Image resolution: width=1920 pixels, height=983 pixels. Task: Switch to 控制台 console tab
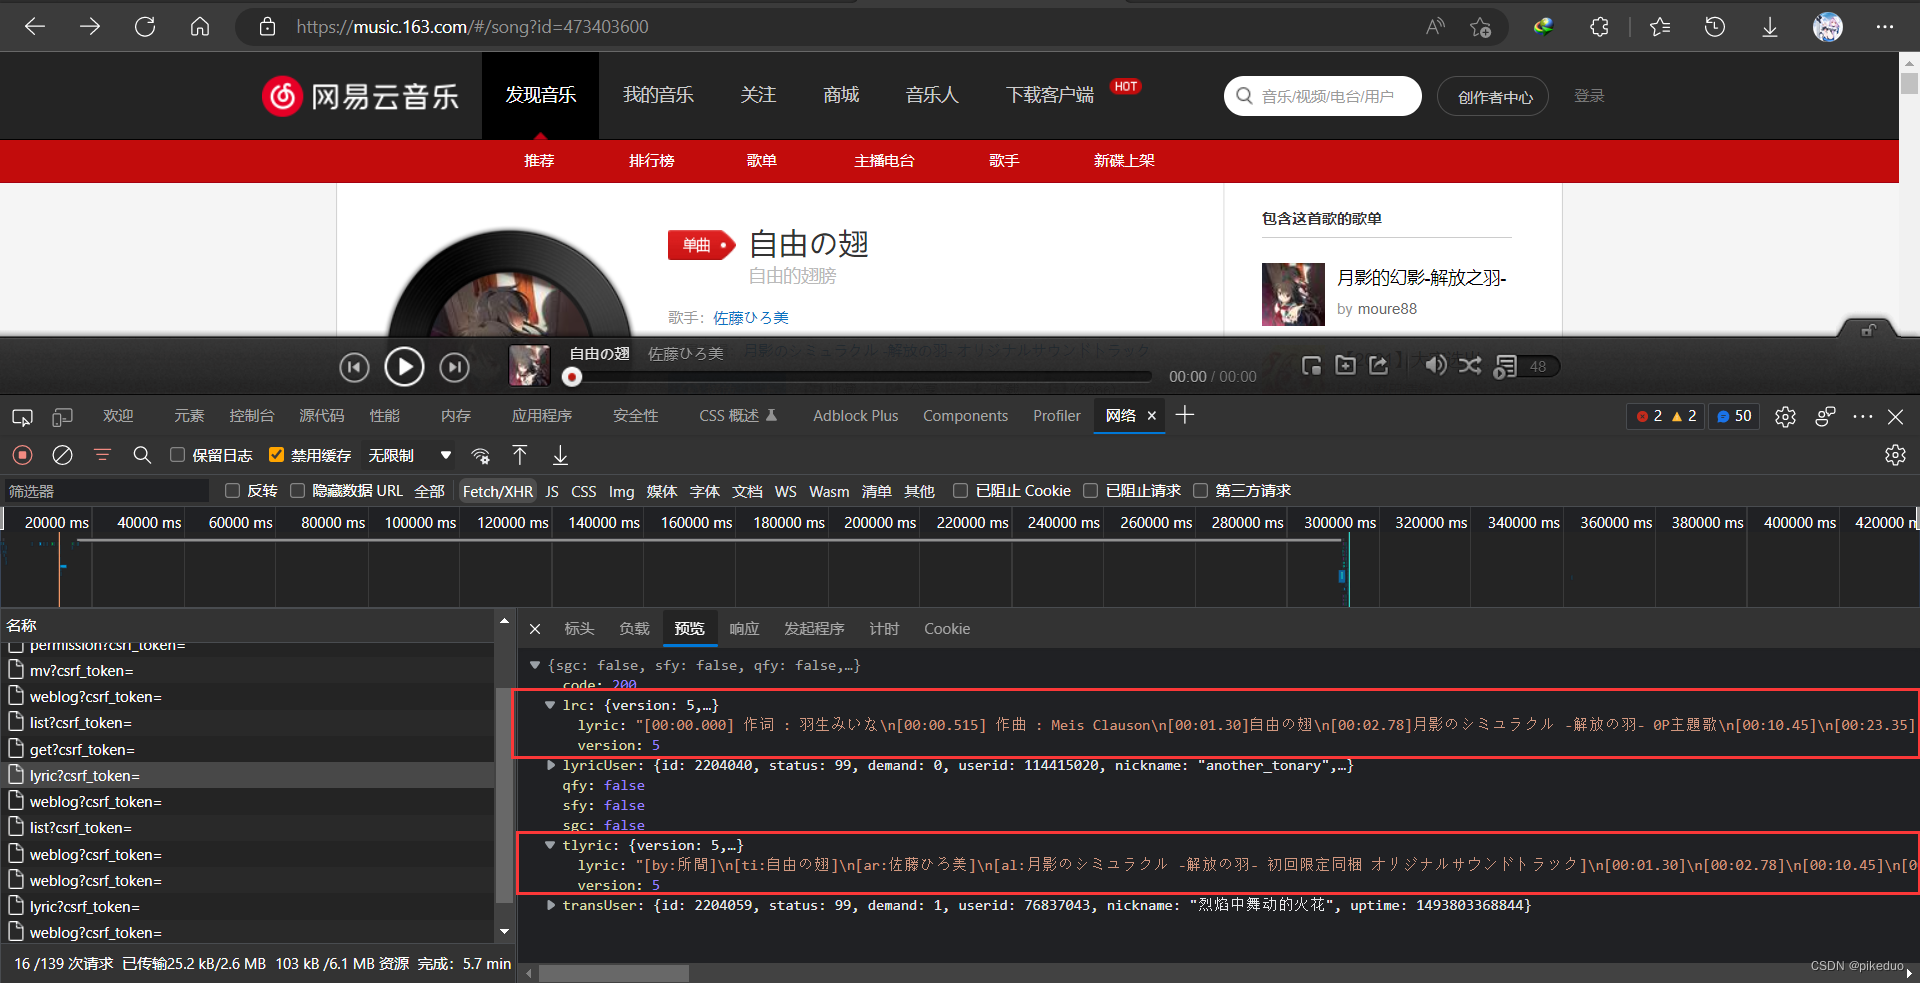[x=251, y=416]
